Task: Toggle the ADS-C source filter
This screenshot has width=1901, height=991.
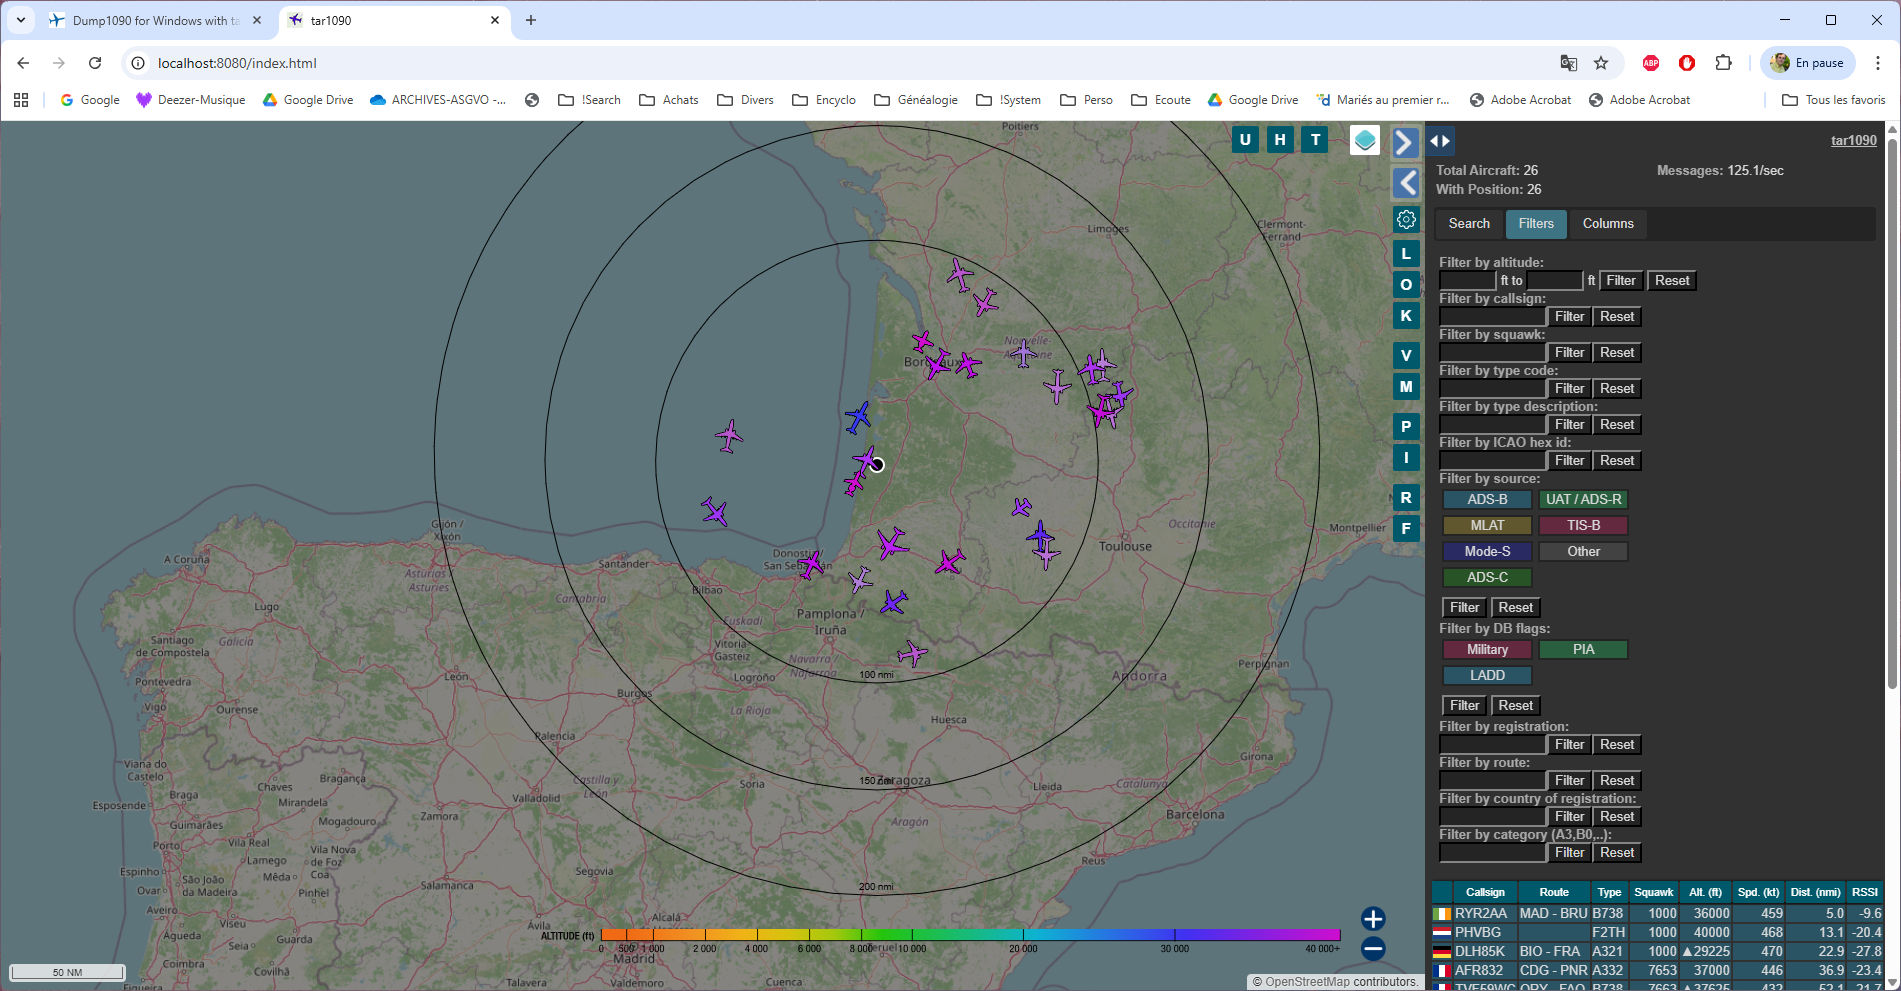Action: tap(1487, 578)
